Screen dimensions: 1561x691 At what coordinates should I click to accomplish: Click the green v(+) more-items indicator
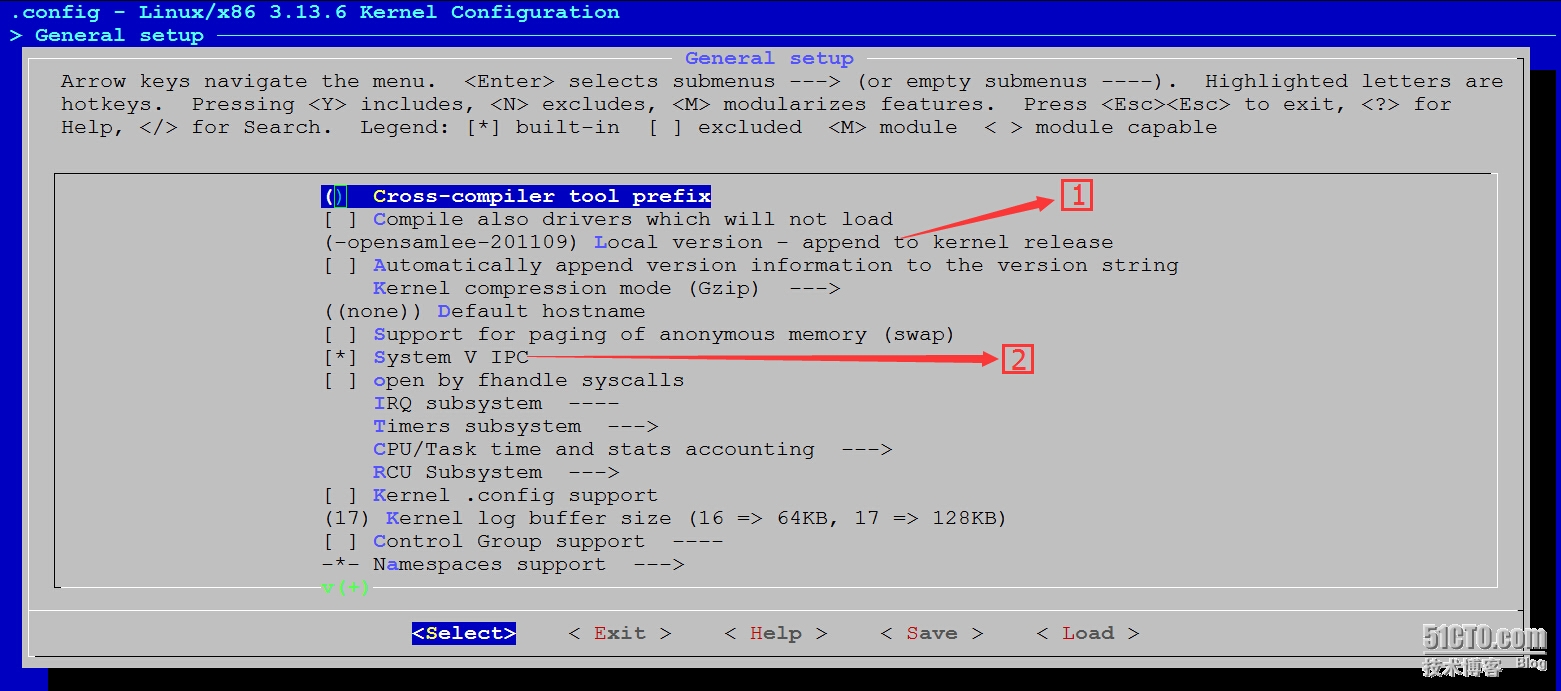[x=346, y=587]
